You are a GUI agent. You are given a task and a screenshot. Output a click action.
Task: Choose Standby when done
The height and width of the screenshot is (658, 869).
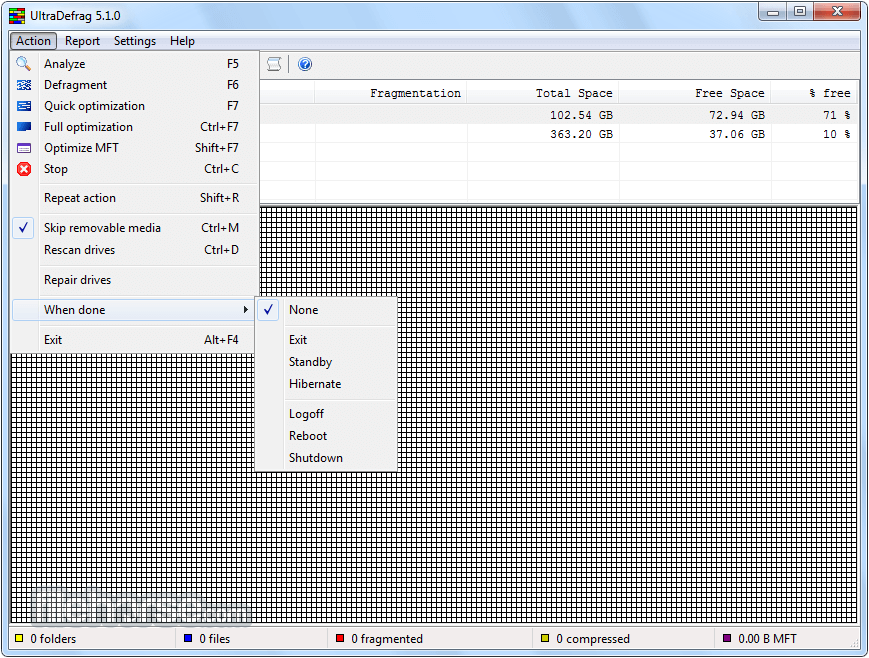[x=326, y=362]
